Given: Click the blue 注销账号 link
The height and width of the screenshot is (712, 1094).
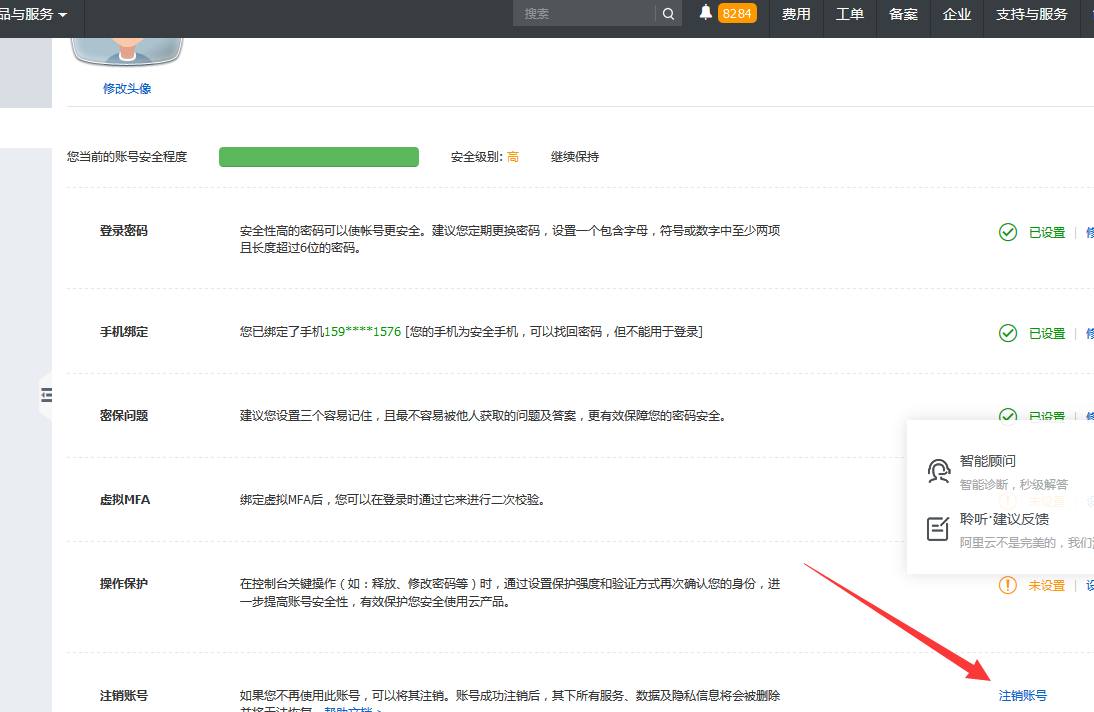Looking at the screenshot, I should point(1023,695).
